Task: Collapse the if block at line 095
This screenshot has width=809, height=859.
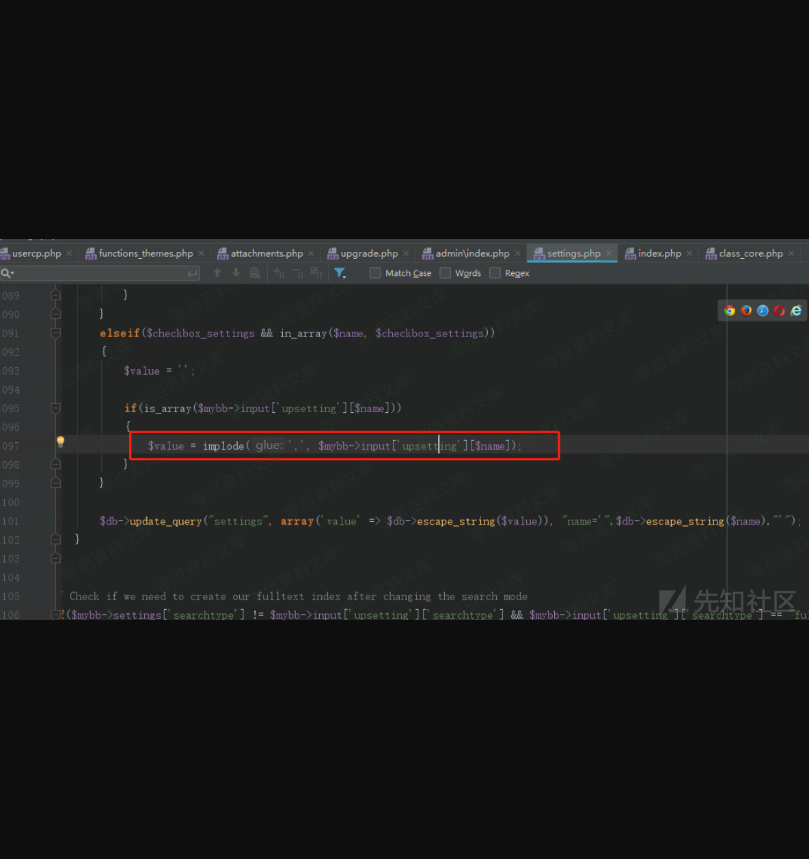Action: pyautogui.click(x=55, y=408)
